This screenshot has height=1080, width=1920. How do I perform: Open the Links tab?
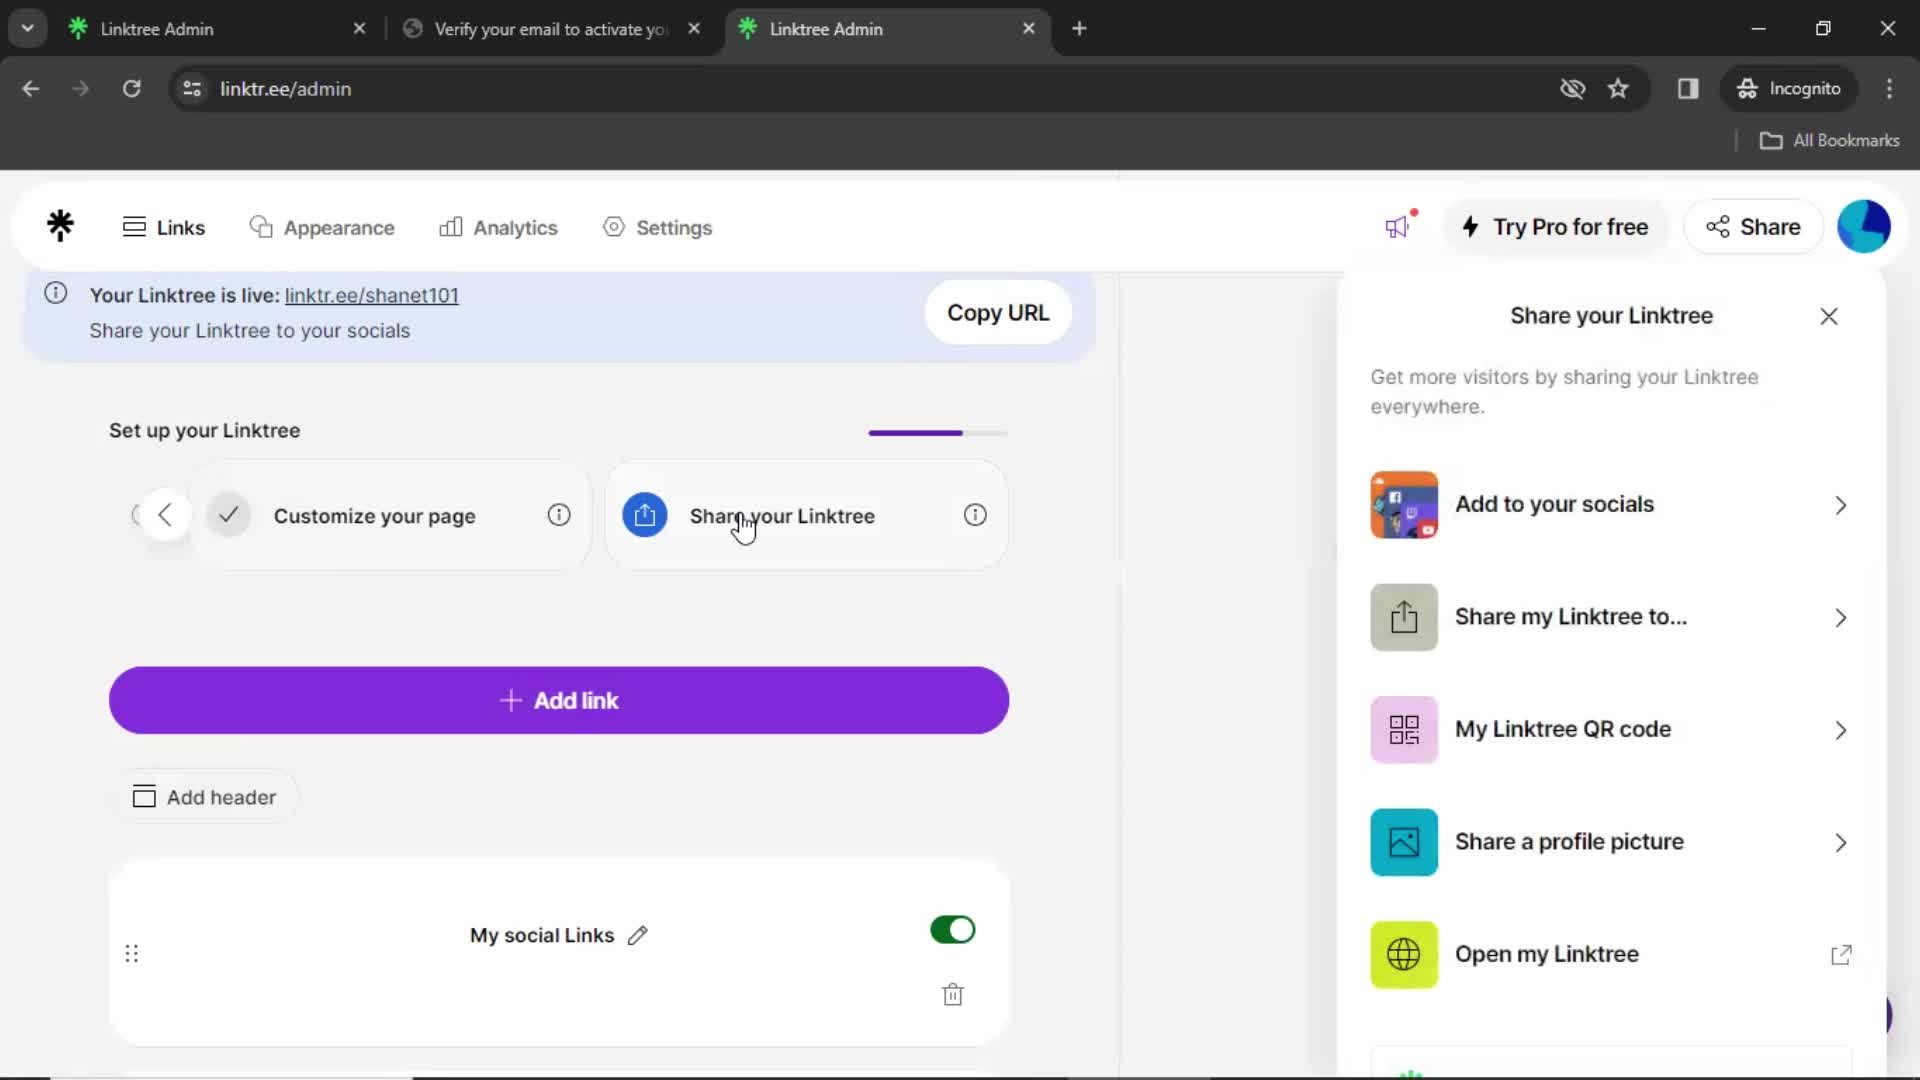coord(164,227)
